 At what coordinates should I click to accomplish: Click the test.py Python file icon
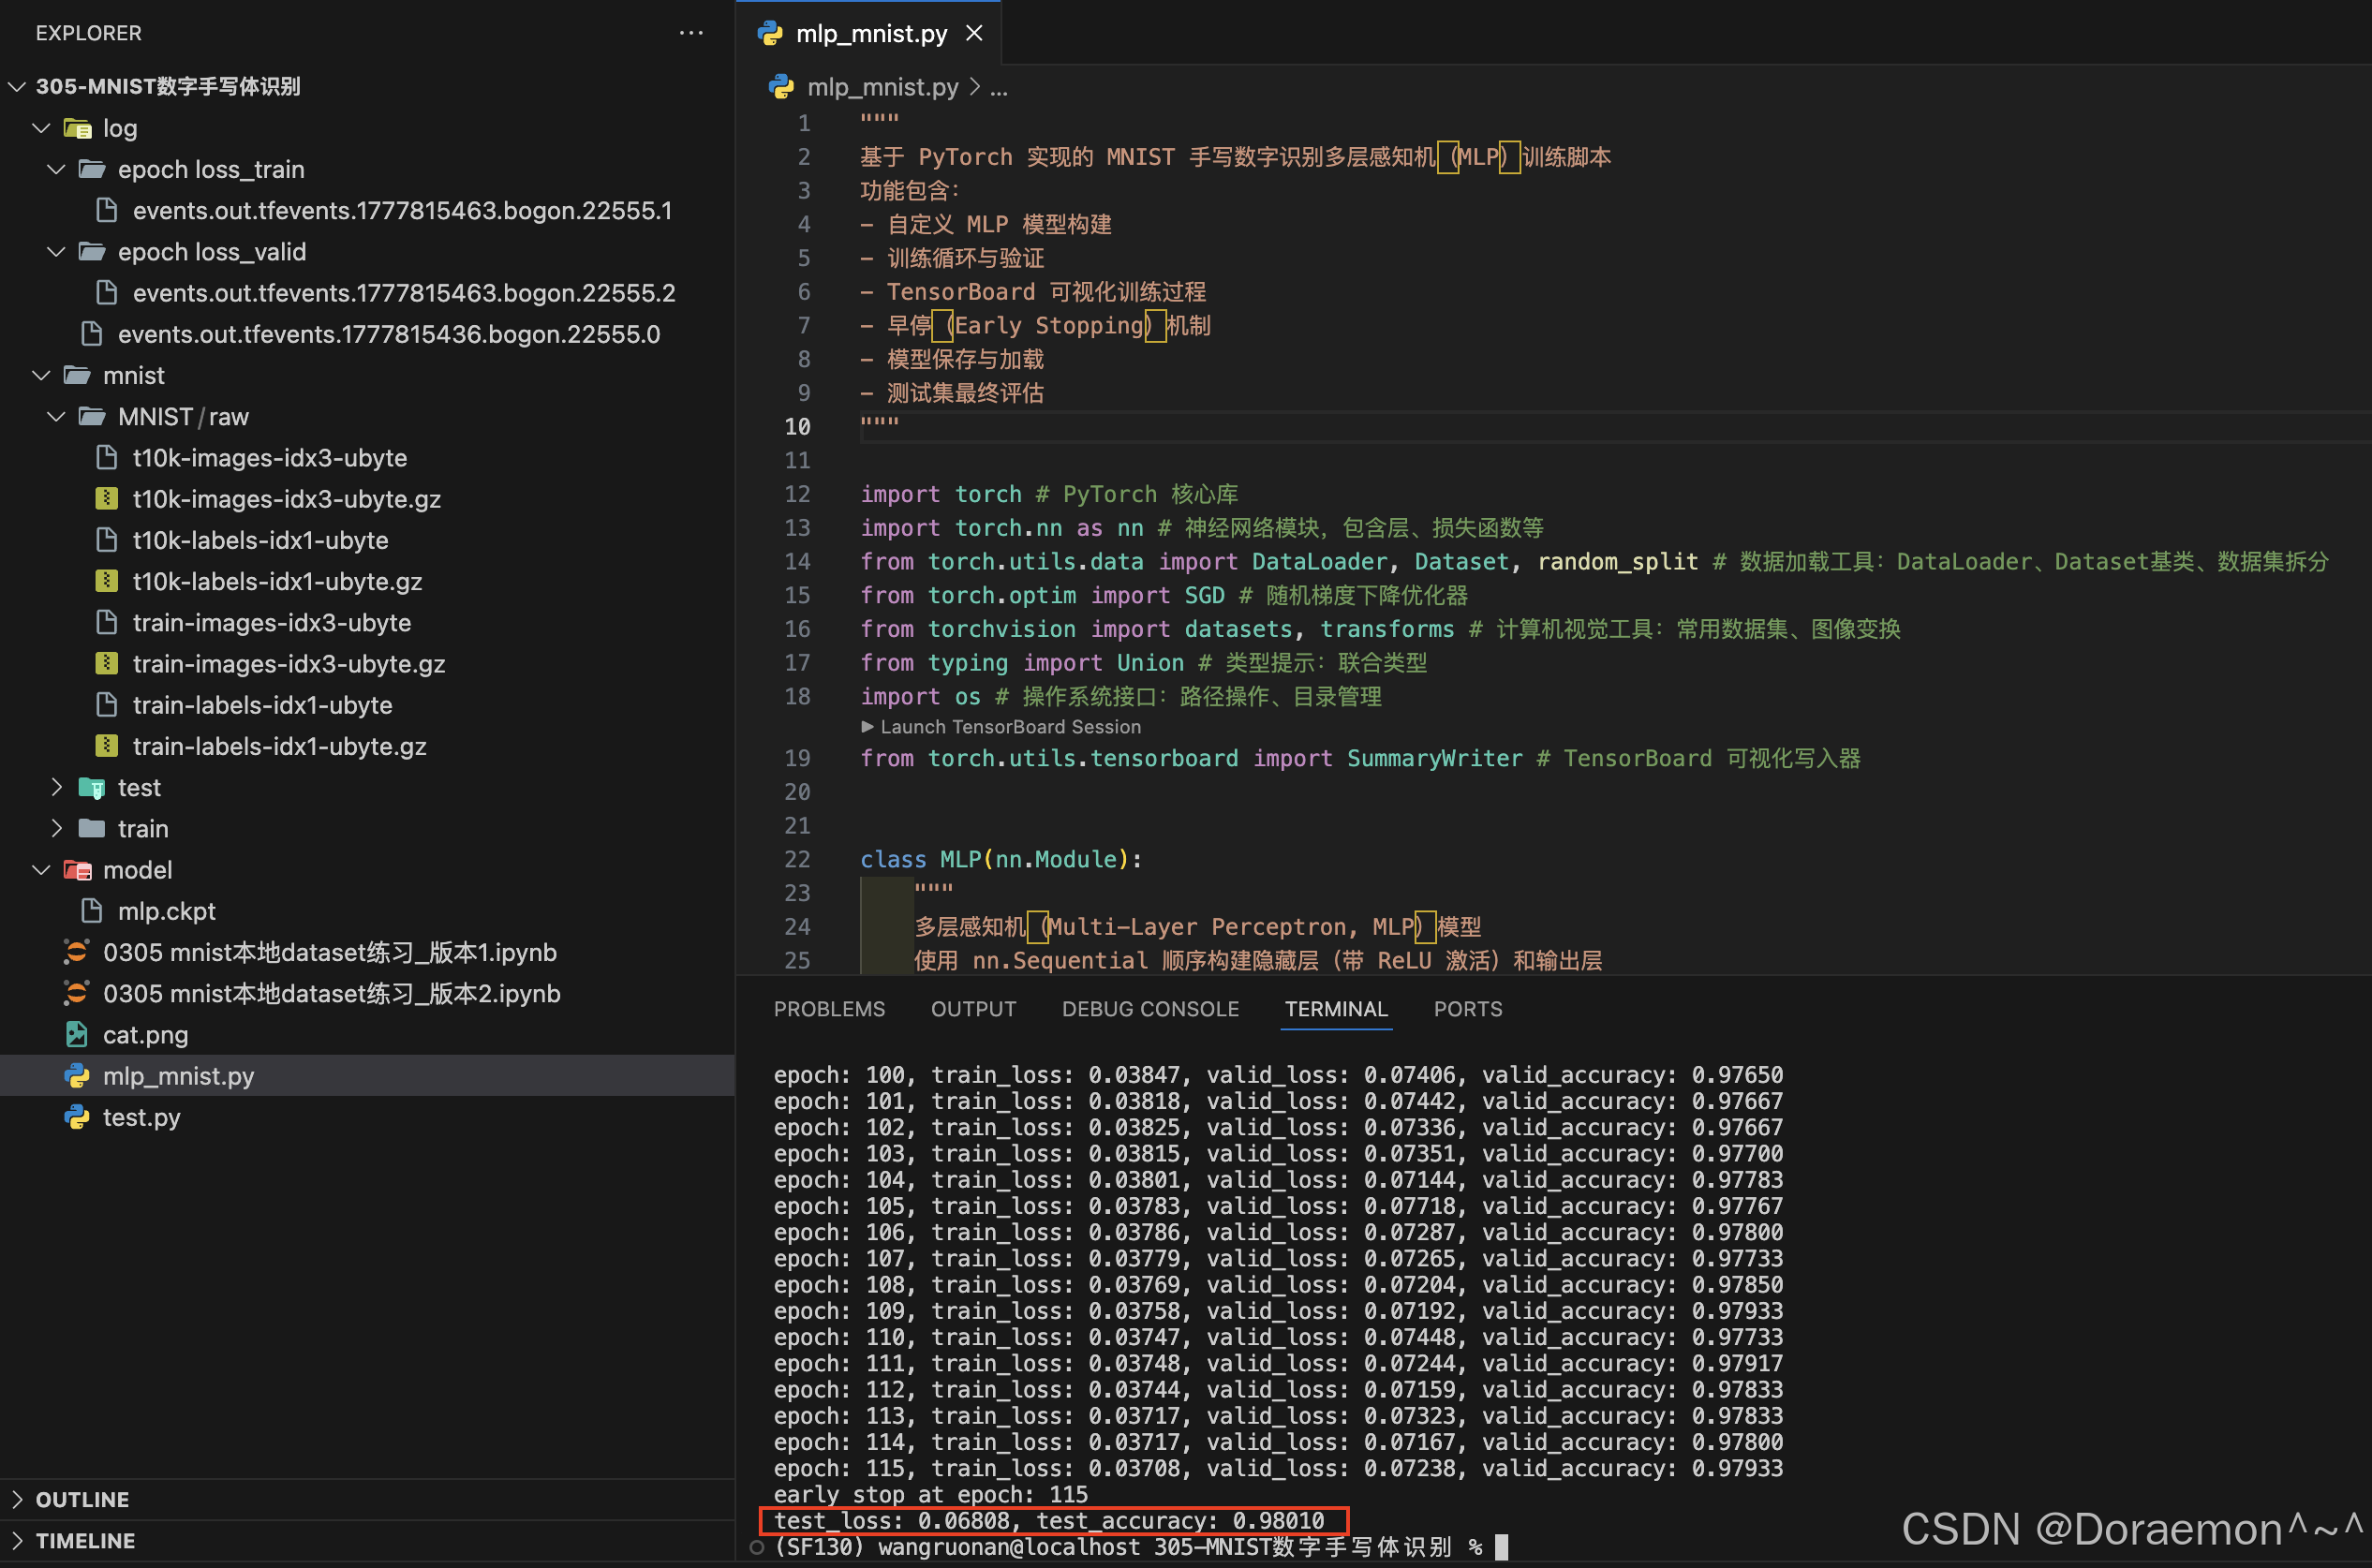pos(77,1117)
